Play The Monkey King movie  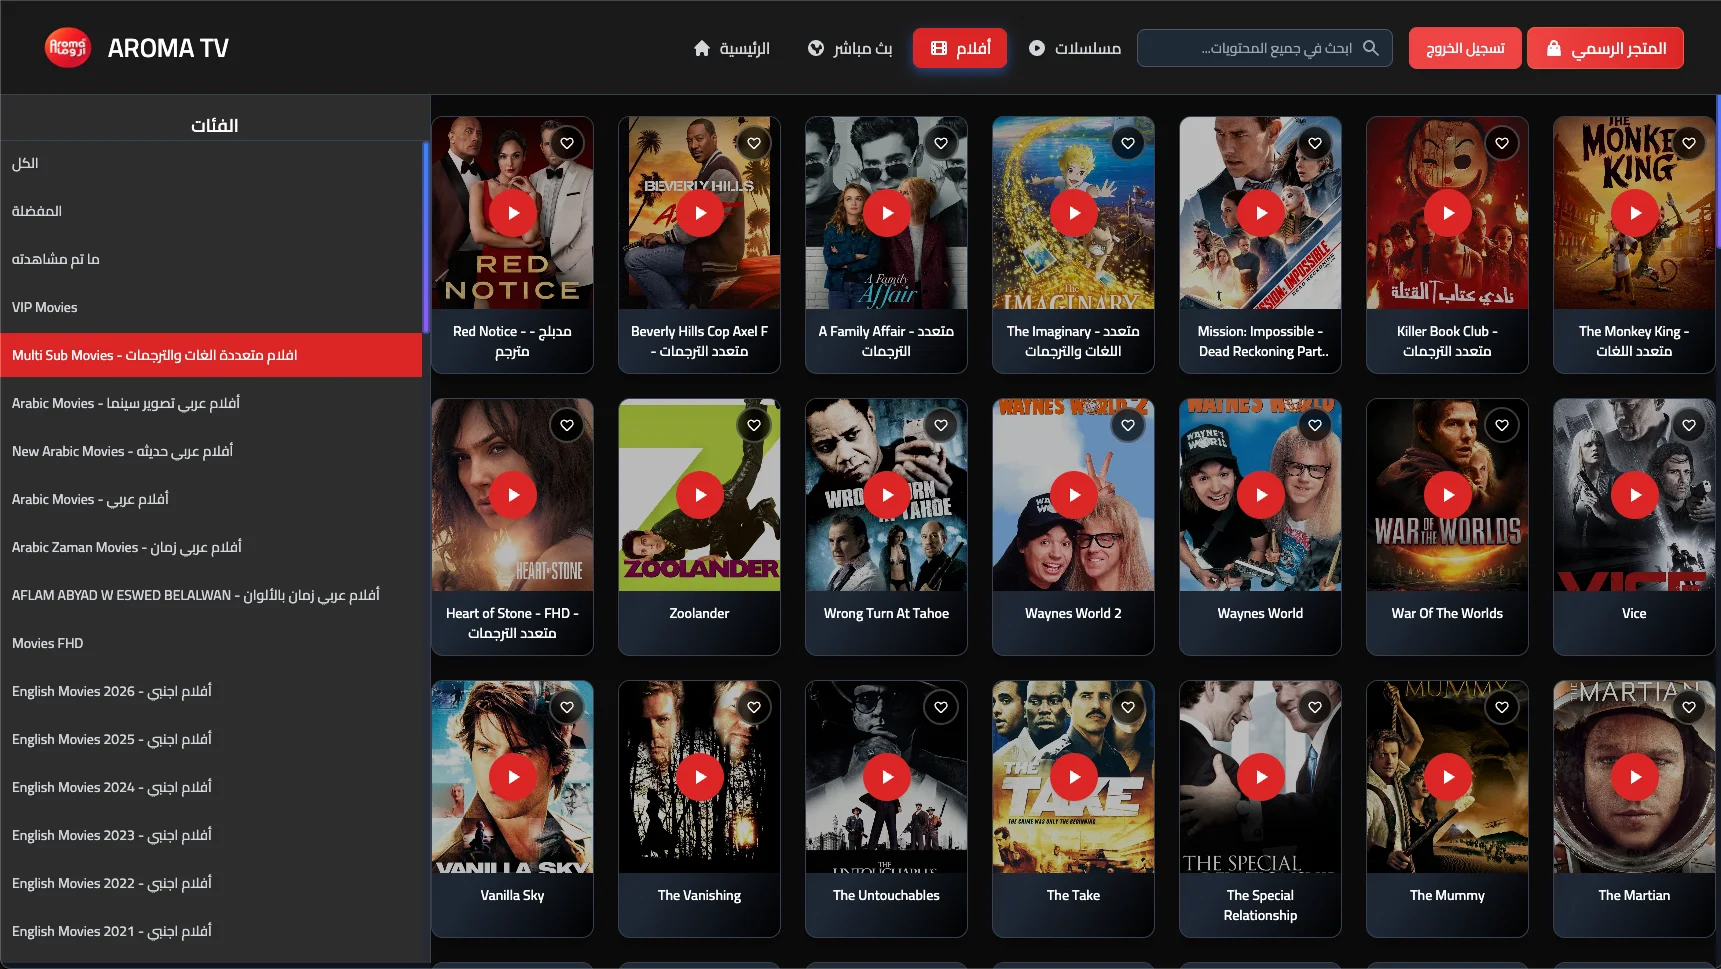tap(1635, 213)
